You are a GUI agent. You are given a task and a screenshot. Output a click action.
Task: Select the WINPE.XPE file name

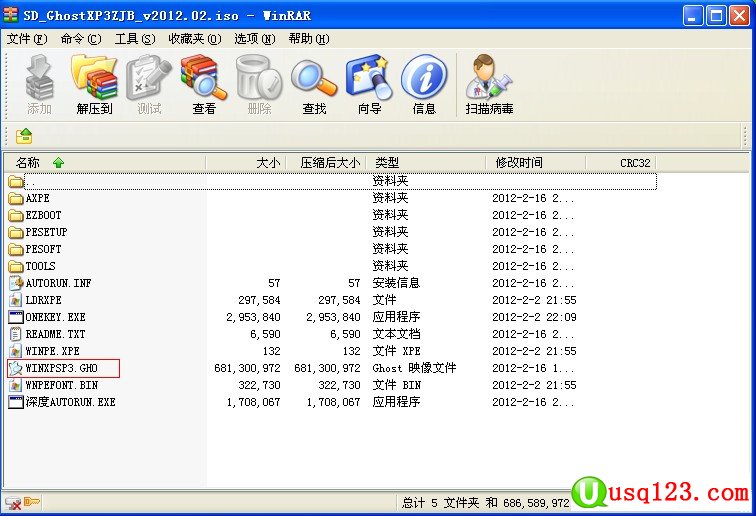tap(53, 351)
